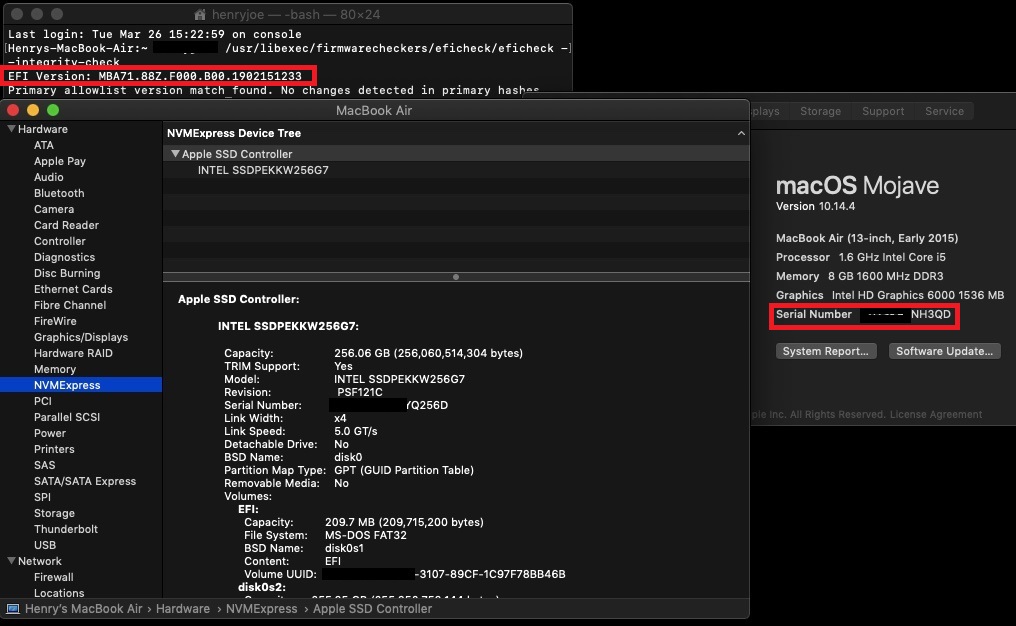Screen dimensions: 1016x626
Task: Select Card Reader in the sidebar
Action: [x=66, y=225]
